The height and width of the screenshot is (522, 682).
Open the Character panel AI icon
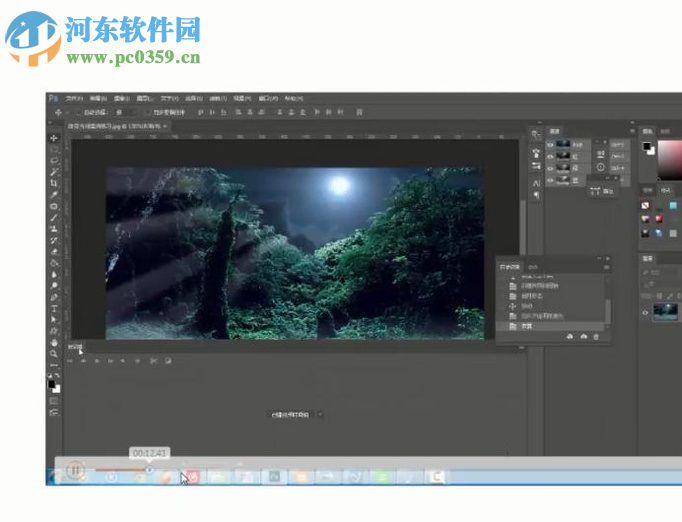pyautogui.click(x=536, y=183)
